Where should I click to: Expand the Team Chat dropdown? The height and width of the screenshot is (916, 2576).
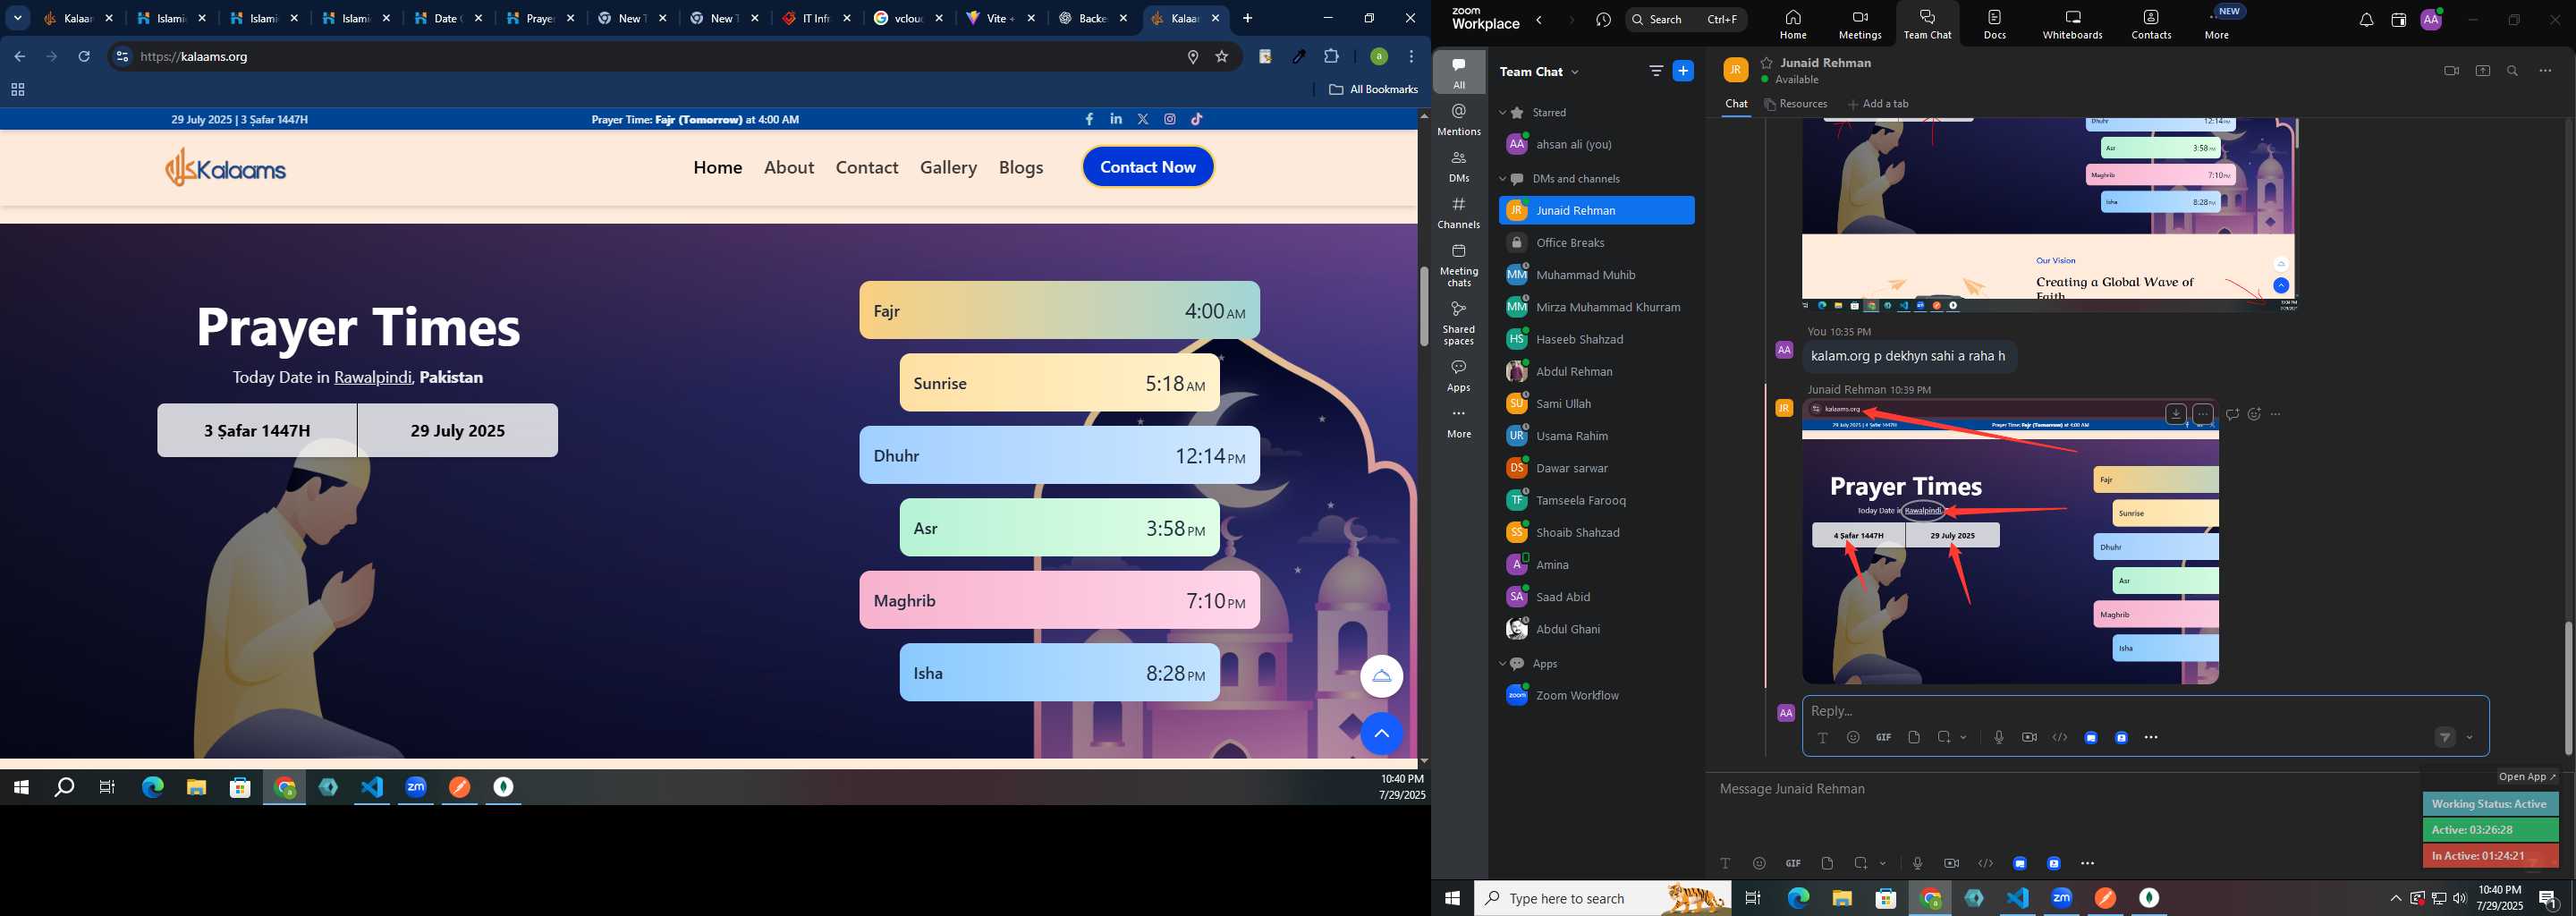click(x=1575, y=72)
